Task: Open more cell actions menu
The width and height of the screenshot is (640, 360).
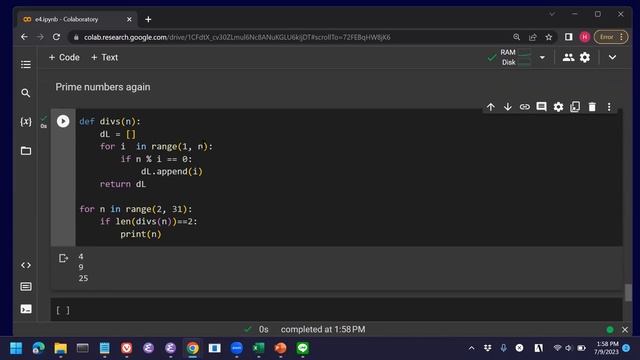Action: tap(609, 107)
